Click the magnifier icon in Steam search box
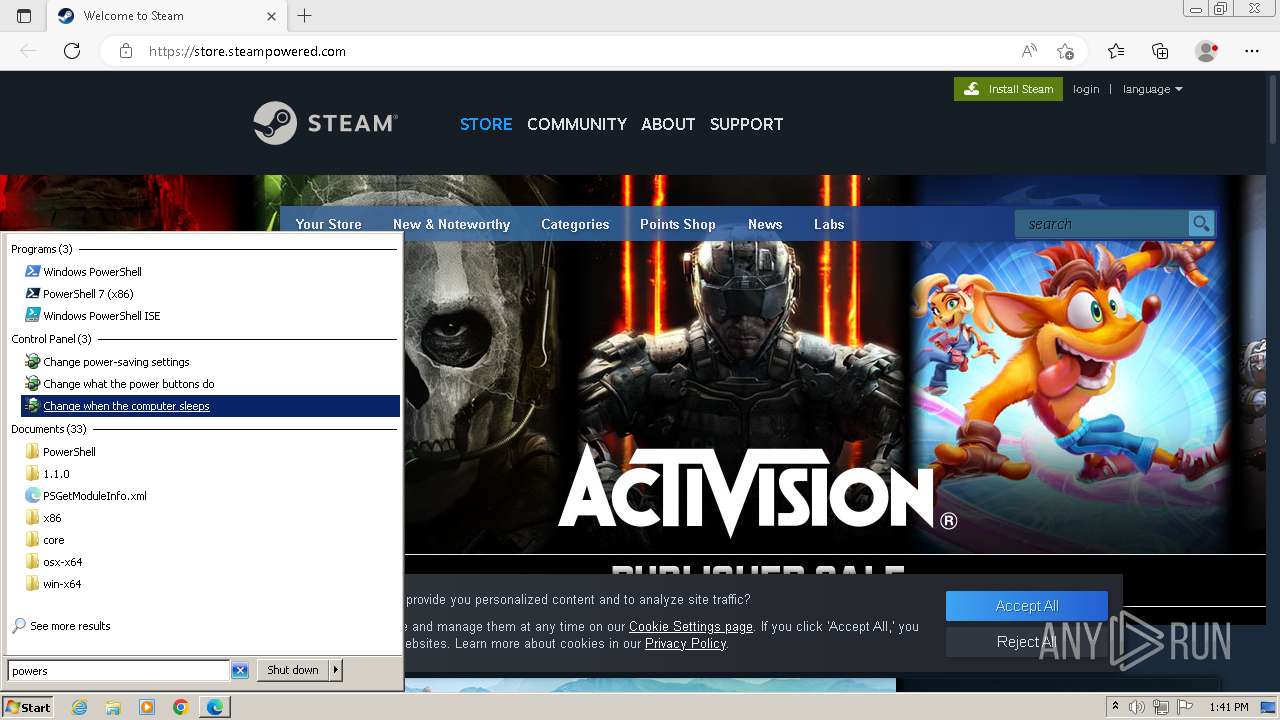 pyautogui.click(x=1201, y=224)
